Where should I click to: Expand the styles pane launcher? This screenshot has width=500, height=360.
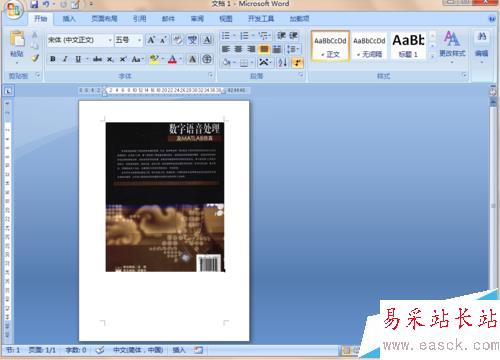[465, 75]
